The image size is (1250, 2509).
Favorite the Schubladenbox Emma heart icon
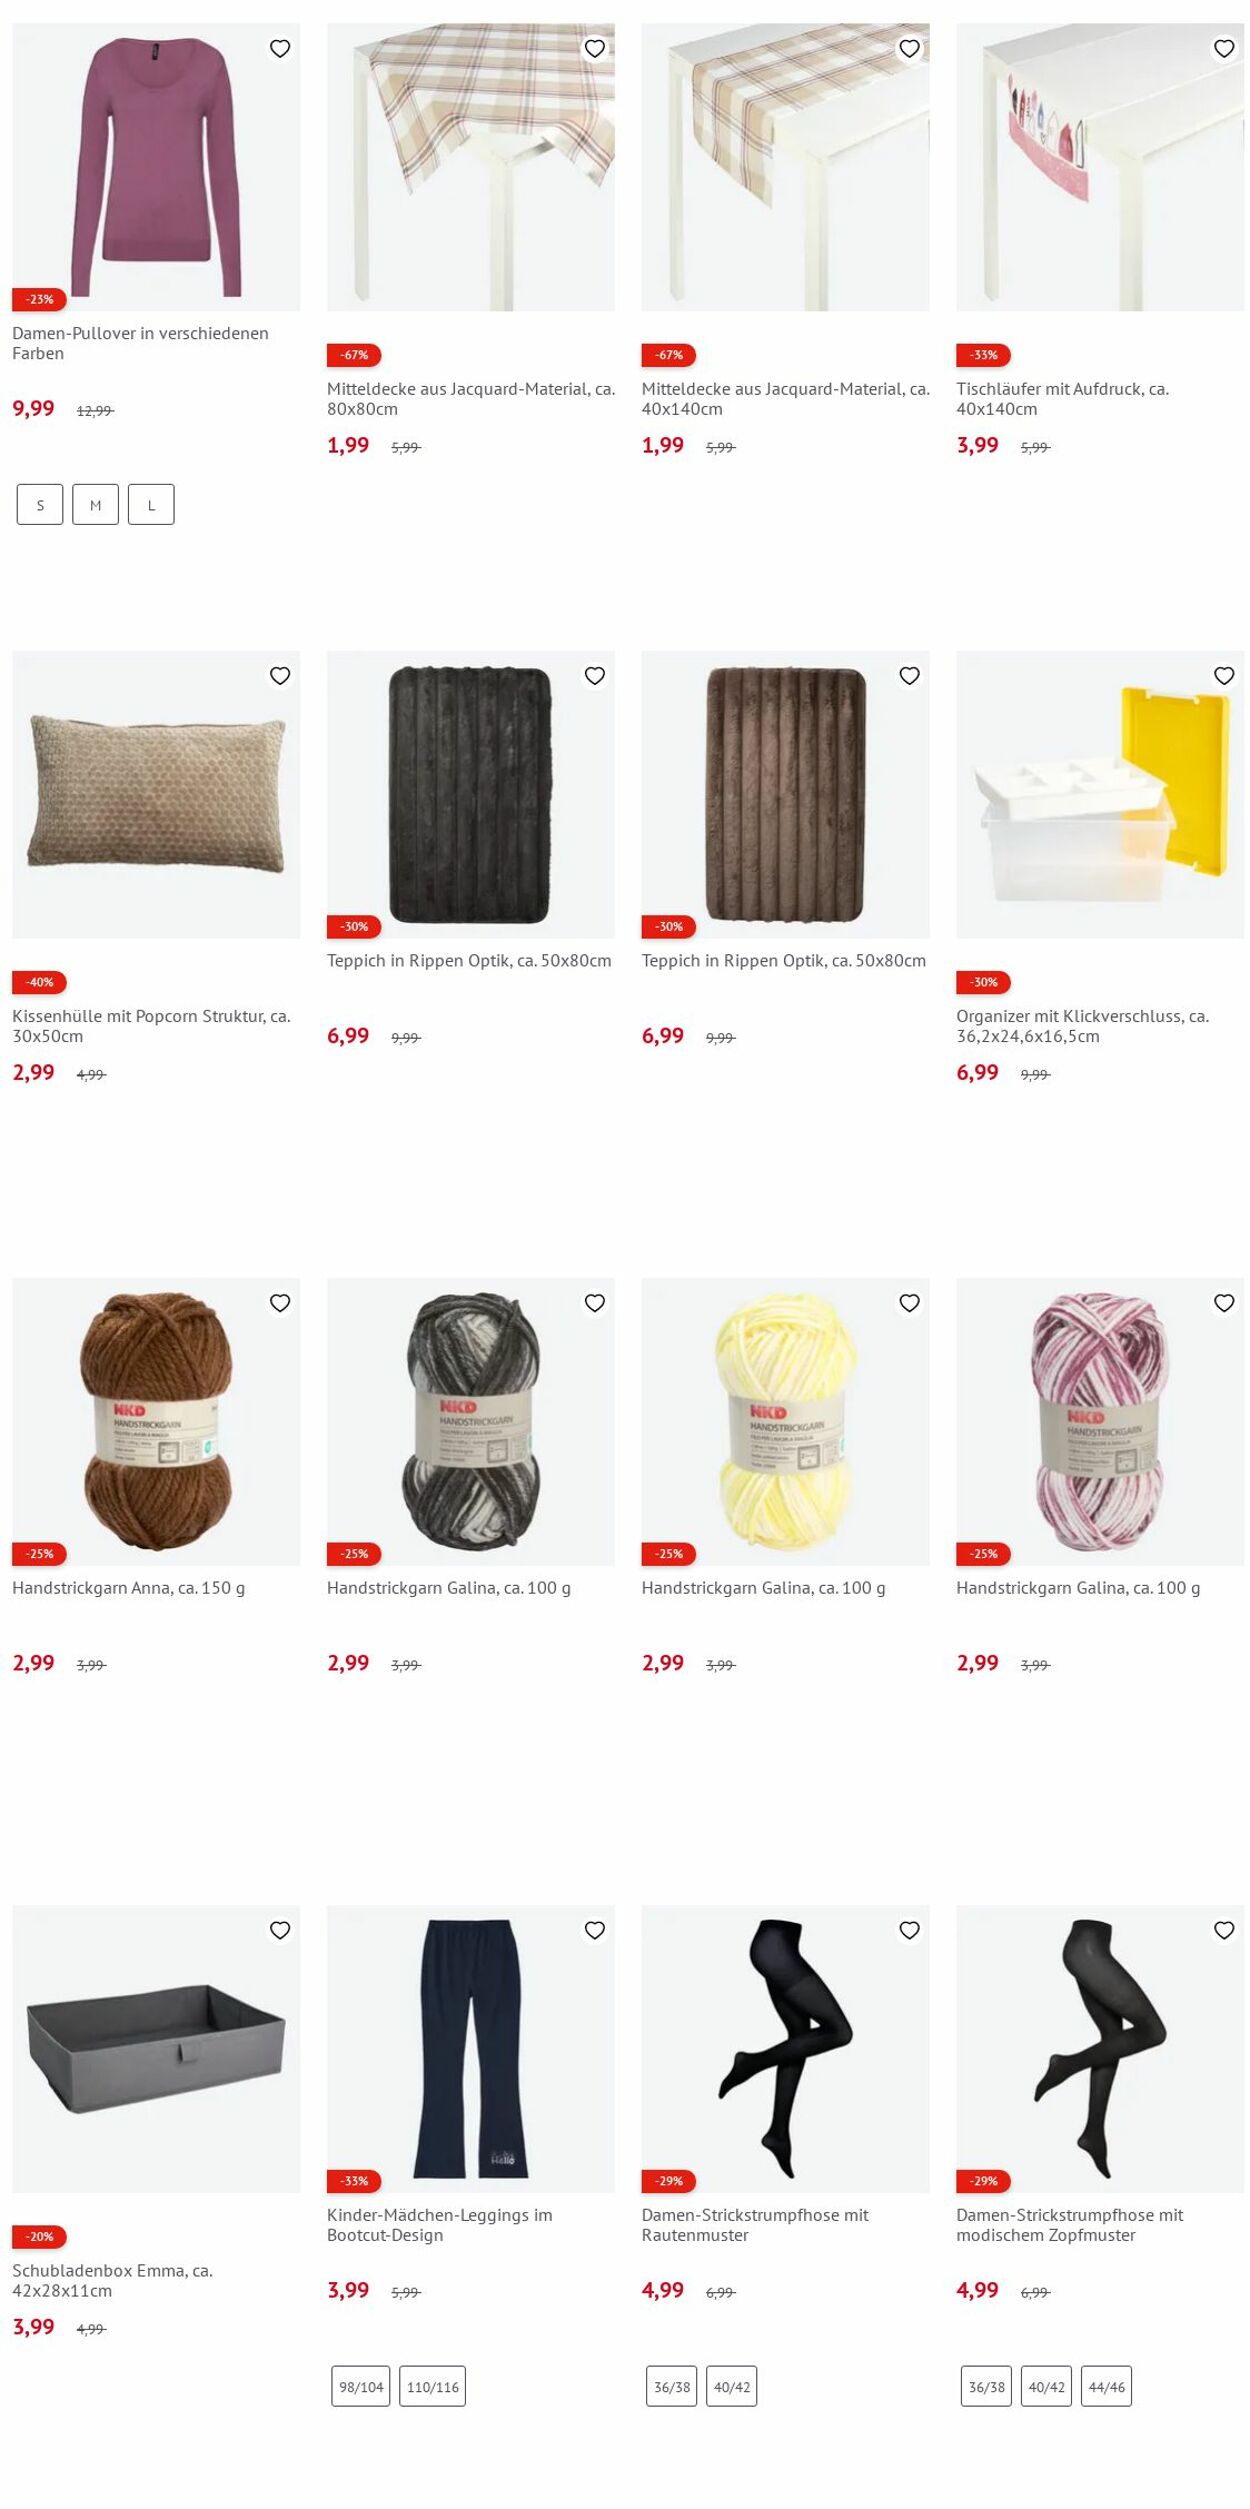tap(280, 1930)
